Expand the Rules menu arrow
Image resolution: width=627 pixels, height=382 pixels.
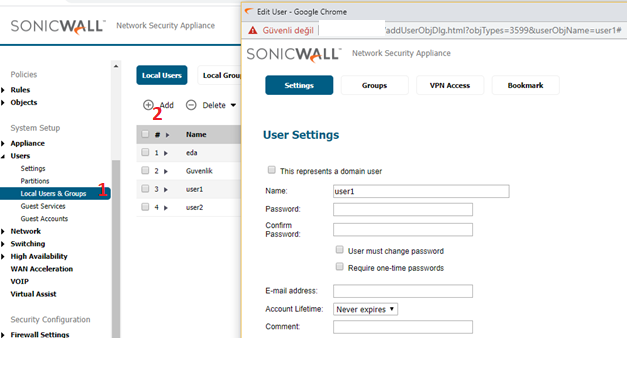[3, 90]
